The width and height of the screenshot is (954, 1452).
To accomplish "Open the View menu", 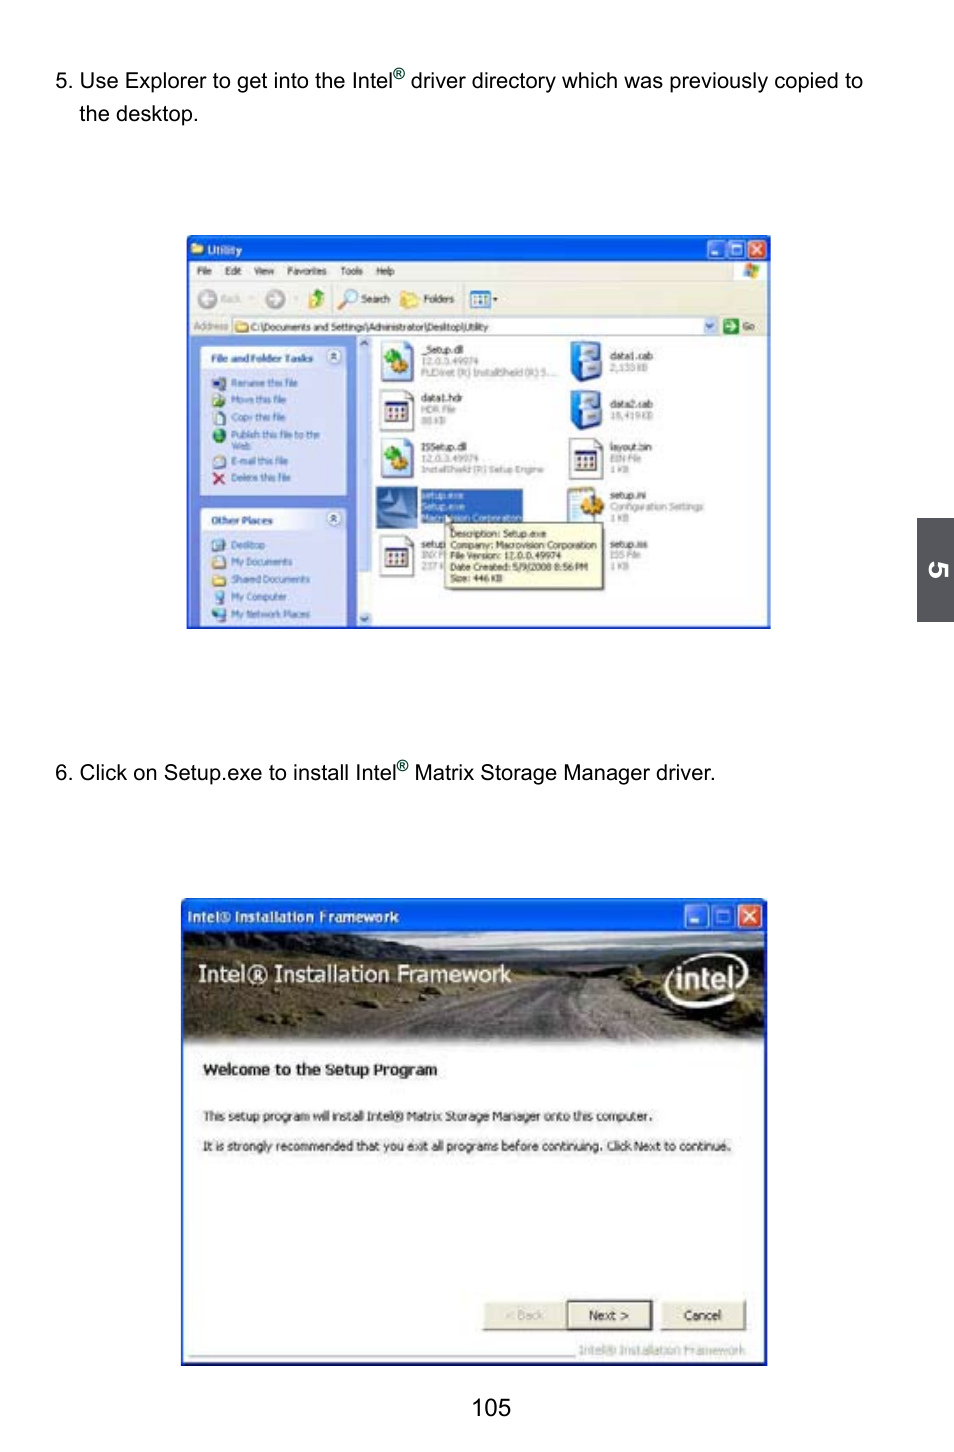I will tap(264, 271).
